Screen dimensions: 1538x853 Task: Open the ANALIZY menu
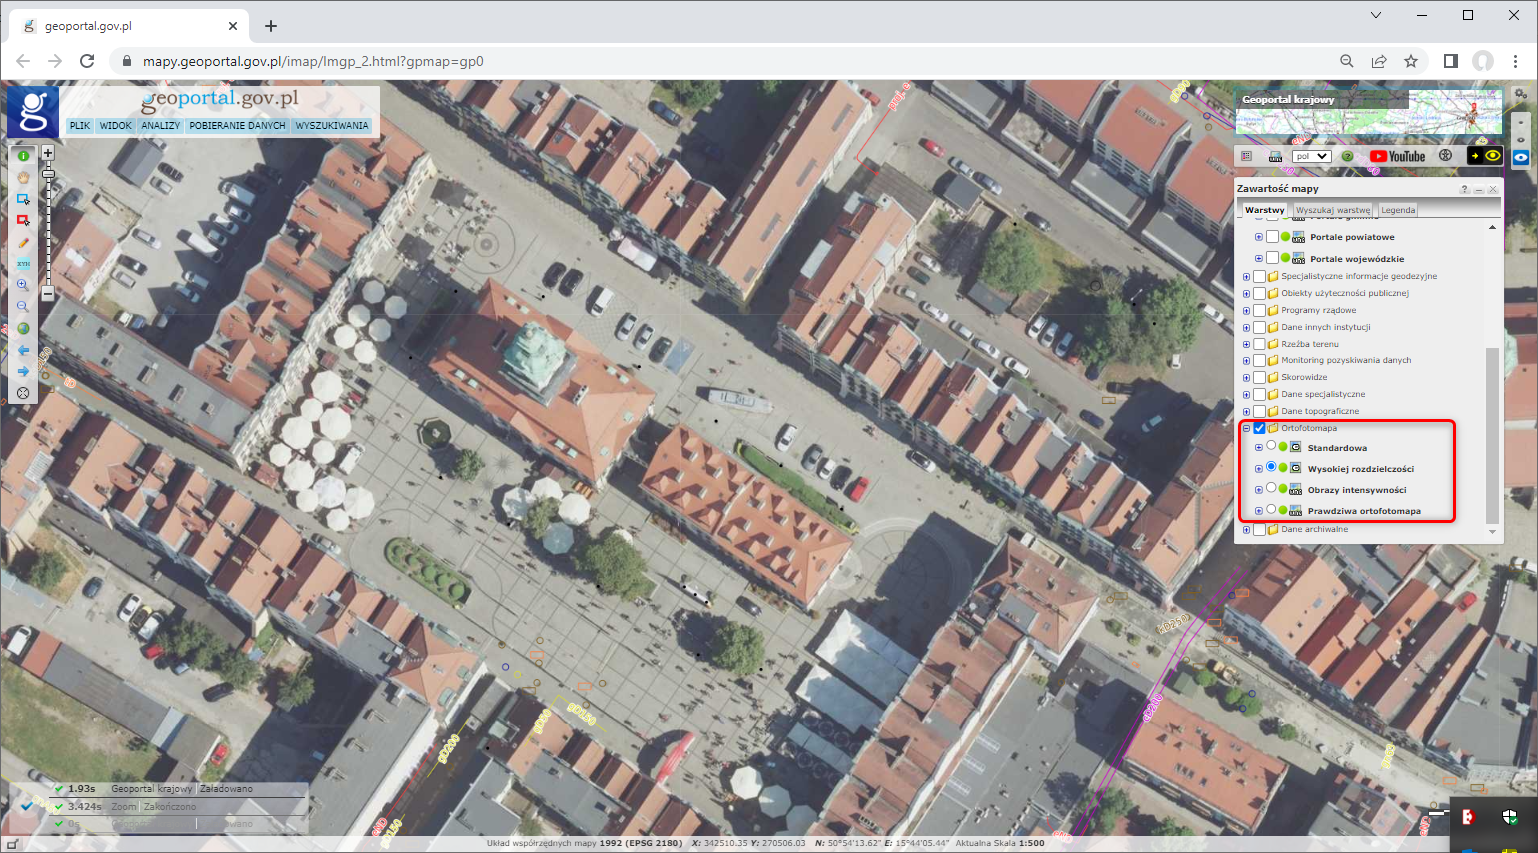pyautogui.click(x=160, y=126)
